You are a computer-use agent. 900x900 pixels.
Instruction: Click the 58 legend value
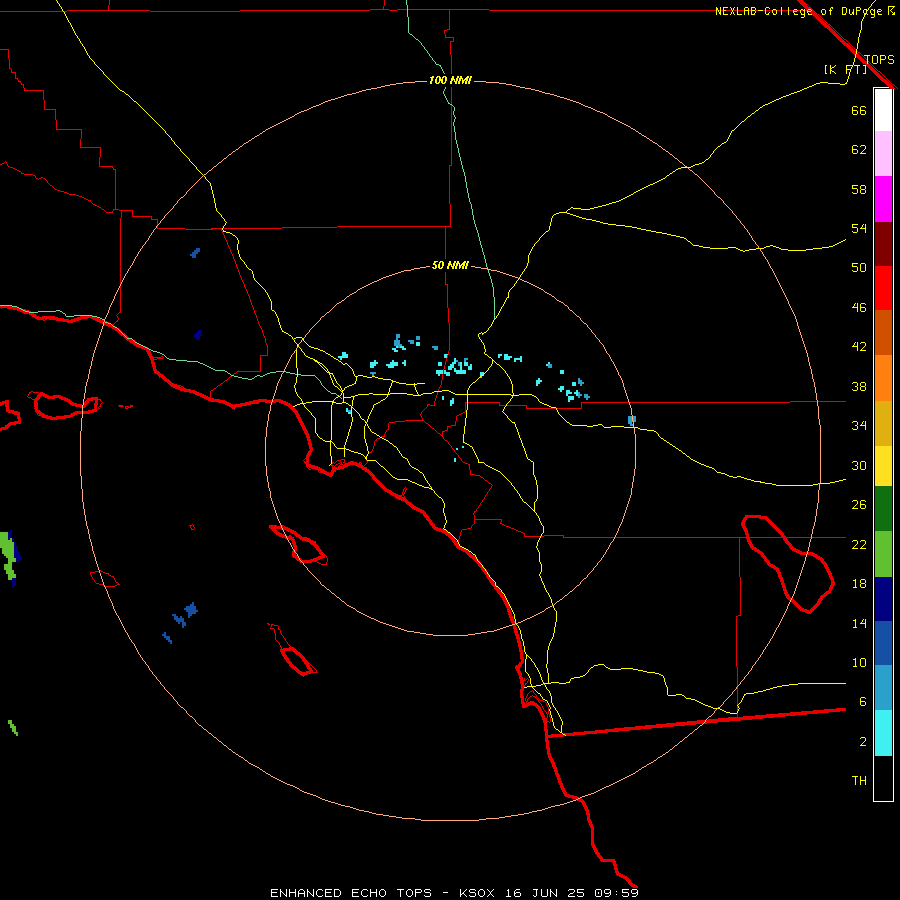click(859, 189)
